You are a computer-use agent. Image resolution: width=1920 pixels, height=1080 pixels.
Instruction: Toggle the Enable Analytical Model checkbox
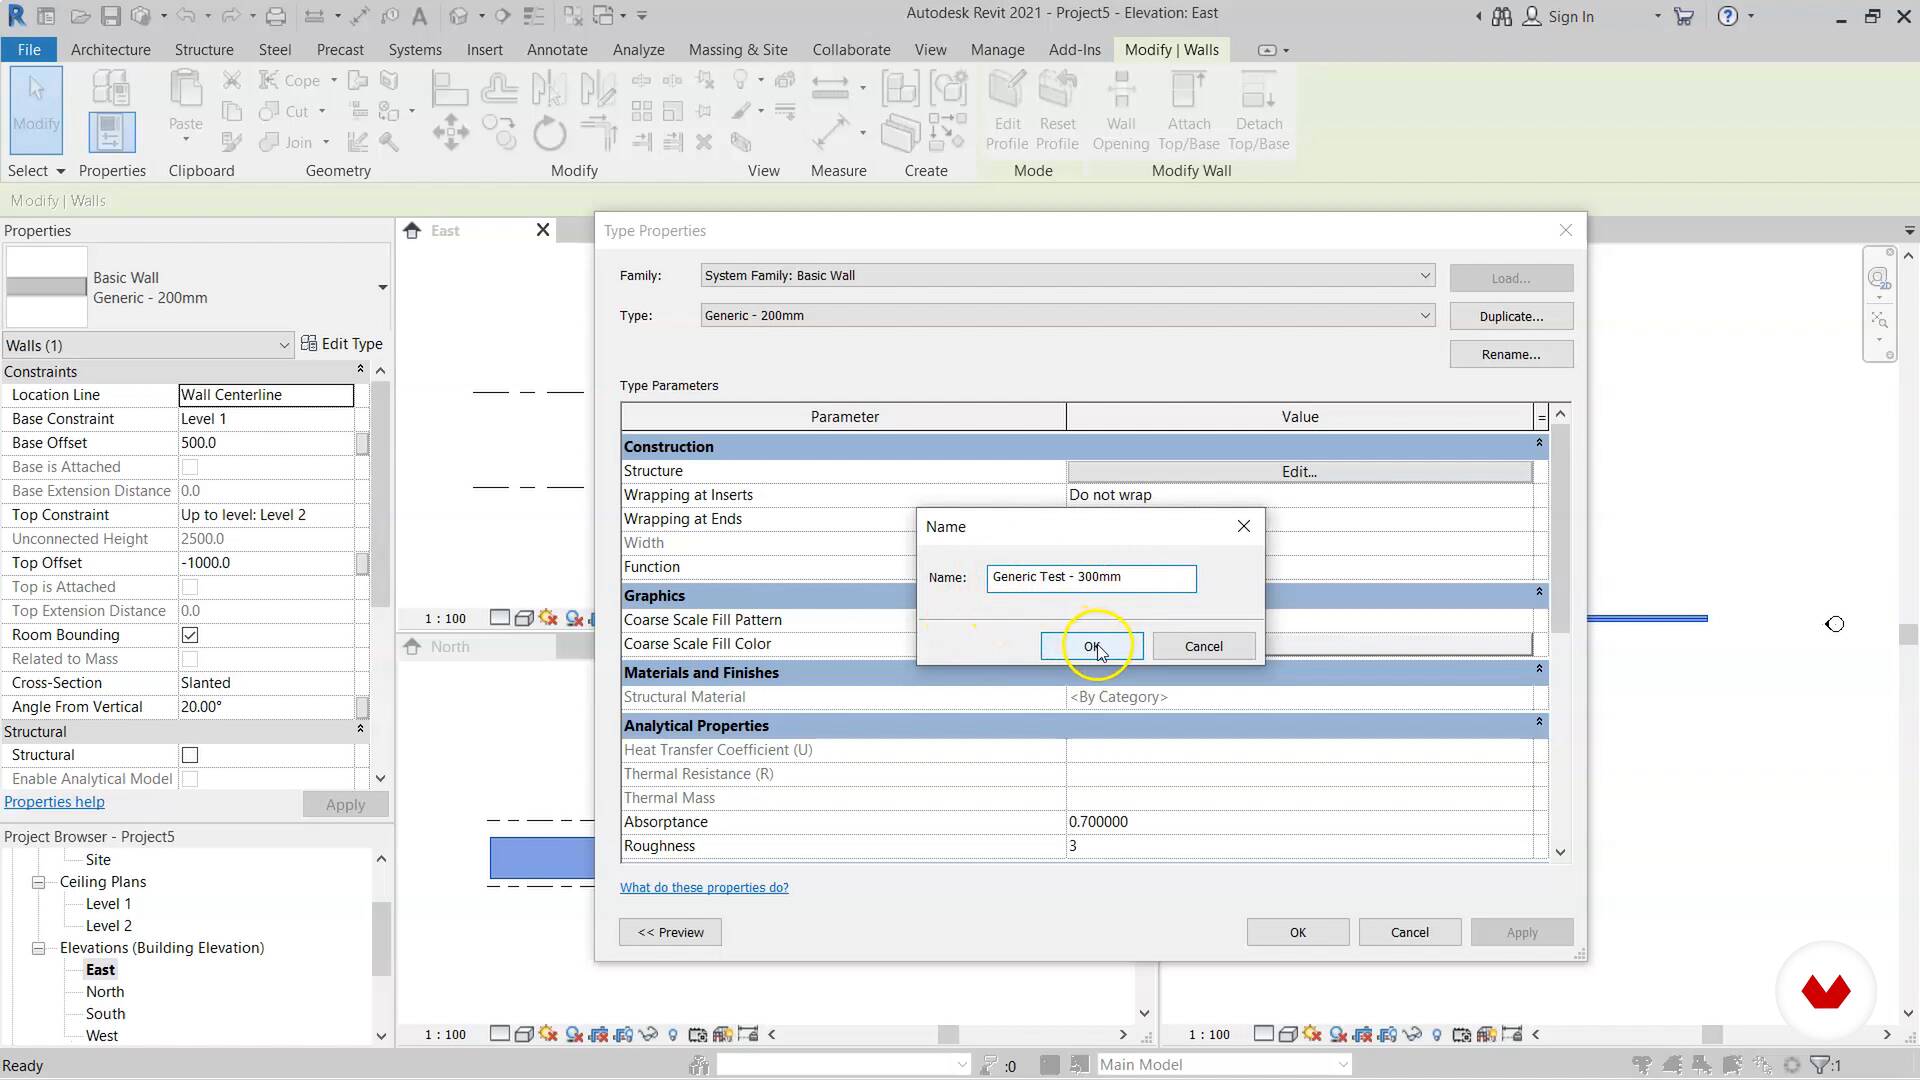[190, 779]
